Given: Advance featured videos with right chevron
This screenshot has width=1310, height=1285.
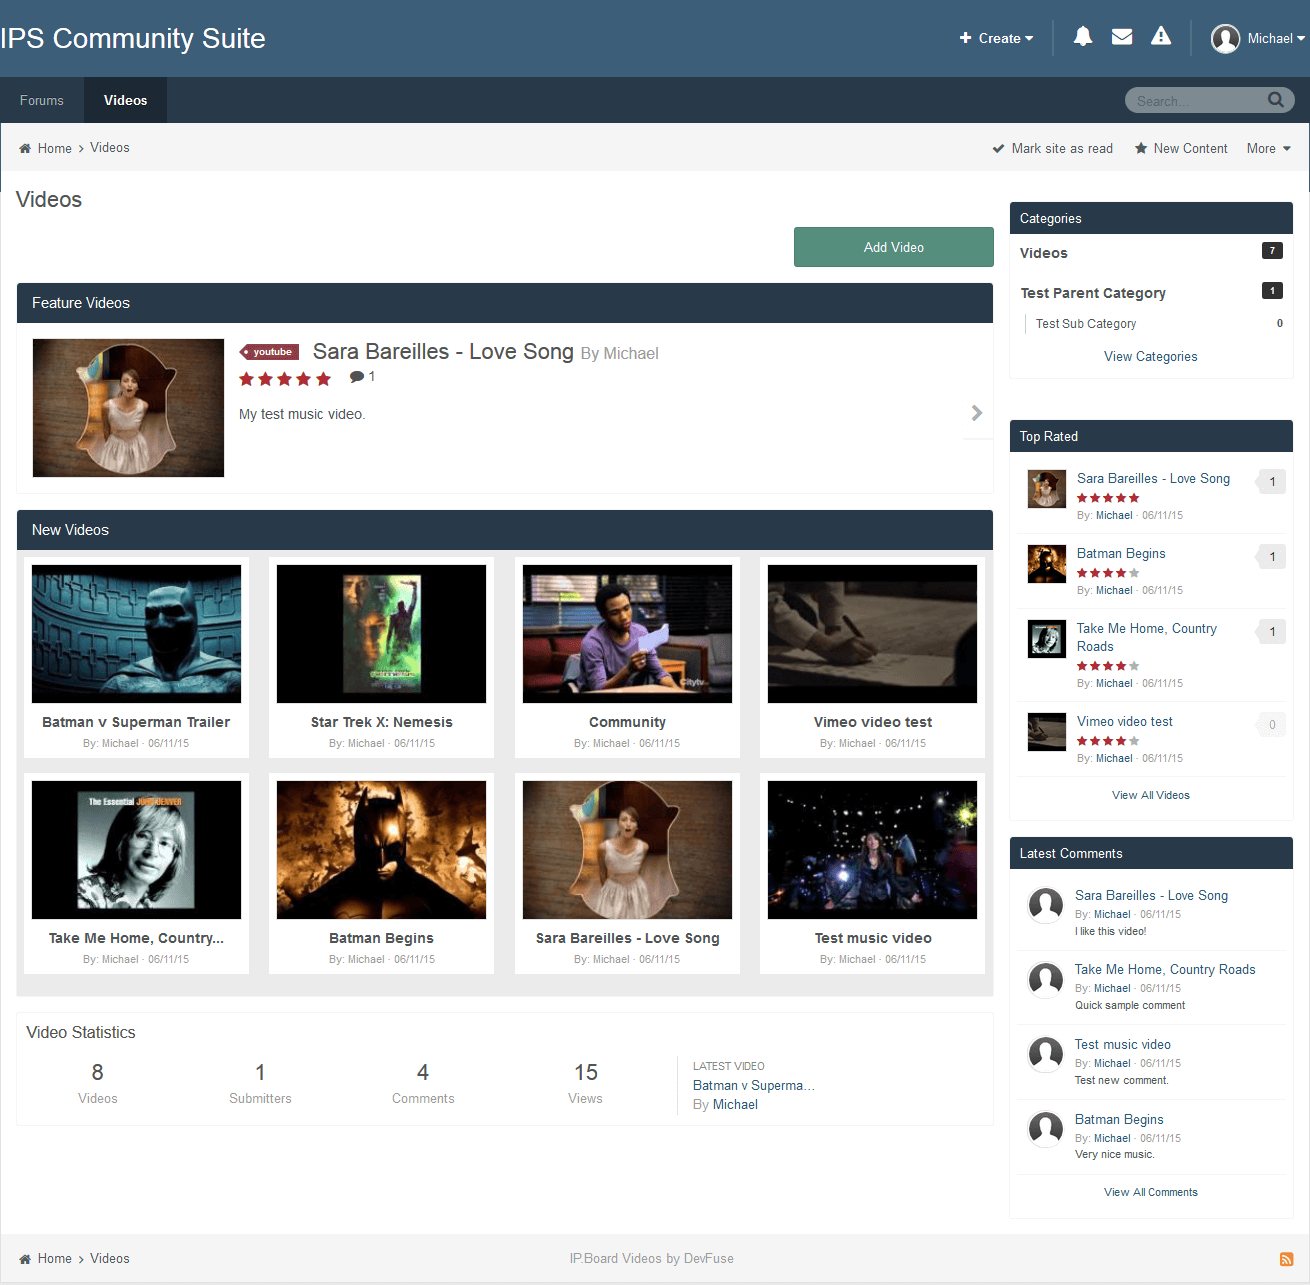Looking at the screenshot, I should tap(976, 413).
